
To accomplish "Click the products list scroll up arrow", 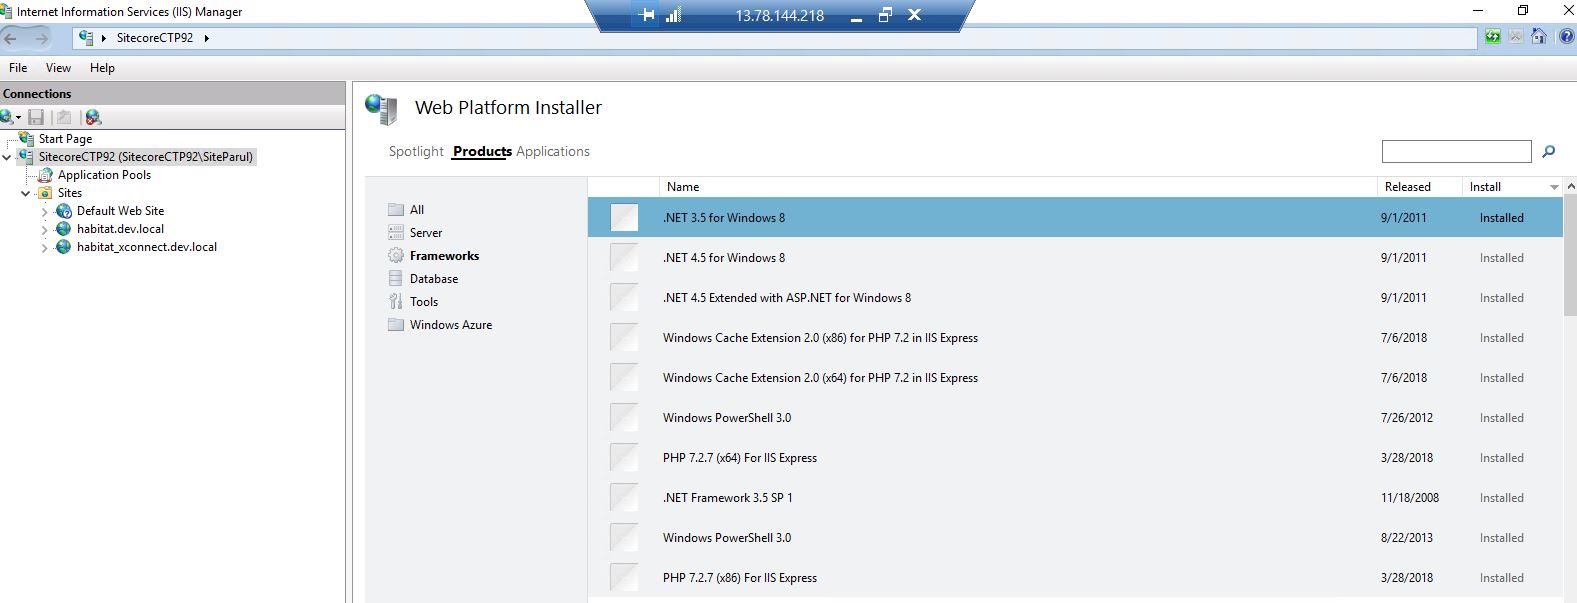I will pos(1570,187).
